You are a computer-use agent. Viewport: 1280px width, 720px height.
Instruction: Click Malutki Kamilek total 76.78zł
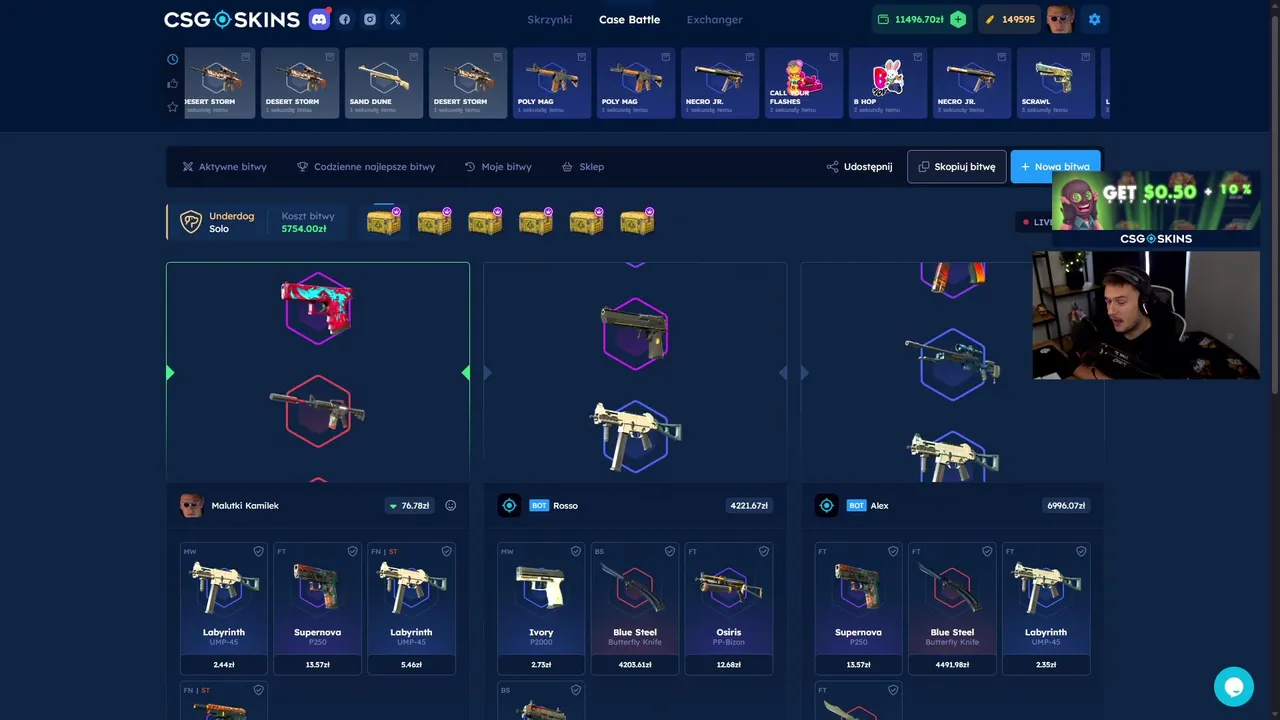point(409,506)
